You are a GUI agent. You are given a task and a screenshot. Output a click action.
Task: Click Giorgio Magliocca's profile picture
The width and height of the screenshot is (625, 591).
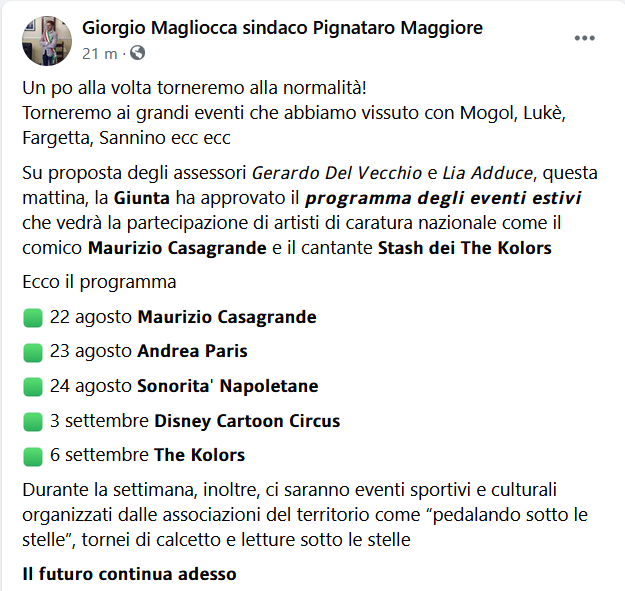point(47,40)
